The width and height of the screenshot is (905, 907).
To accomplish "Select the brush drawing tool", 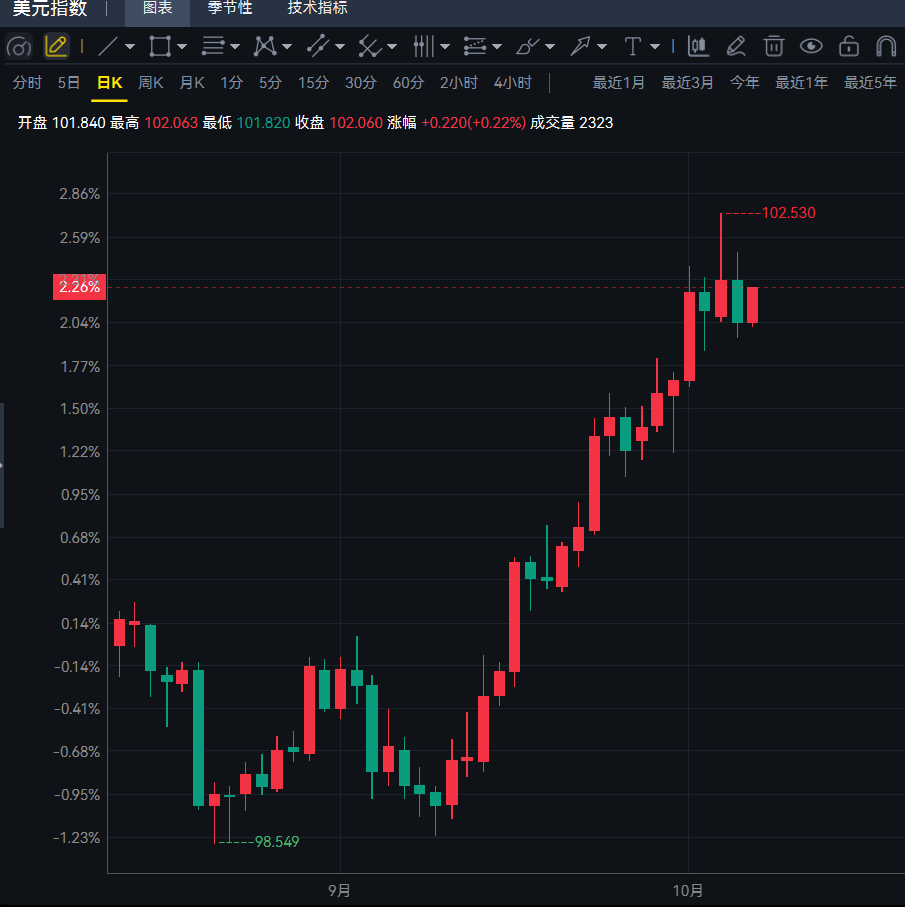I will (527, 46).
